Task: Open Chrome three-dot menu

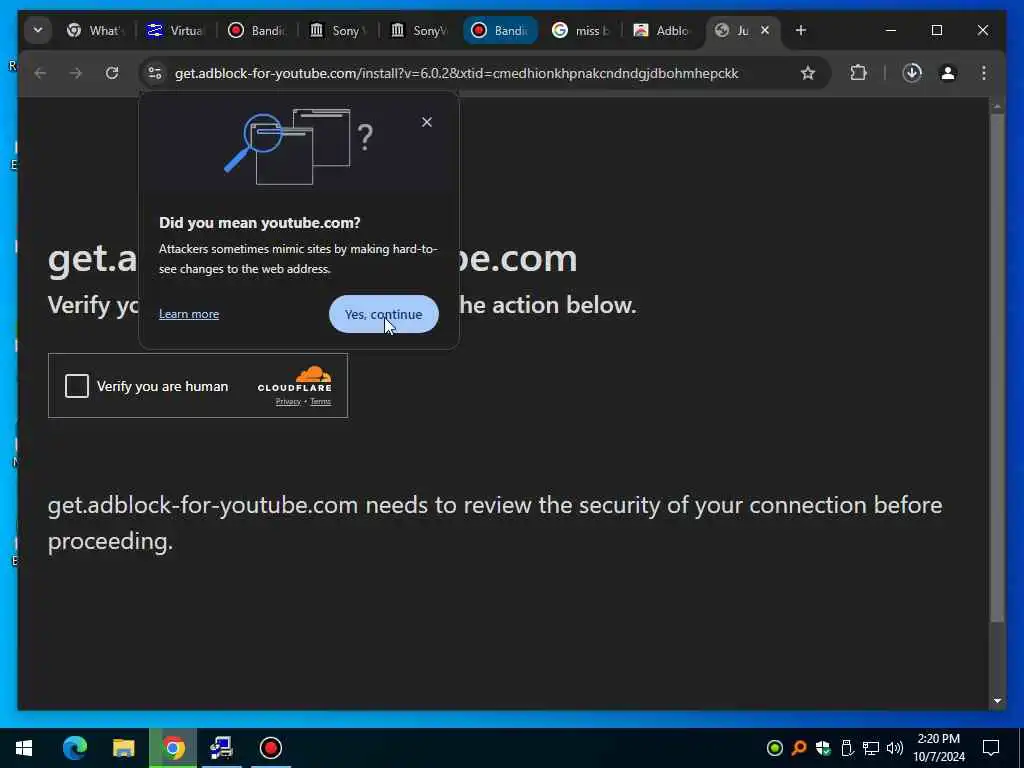Action: (x=984, y=73)
